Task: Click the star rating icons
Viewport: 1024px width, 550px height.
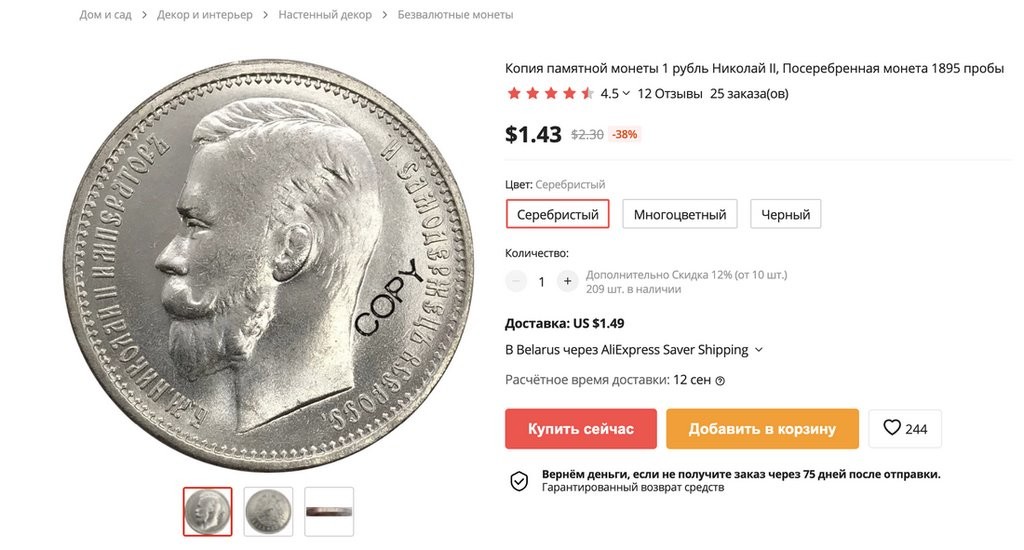Action: 550,94
